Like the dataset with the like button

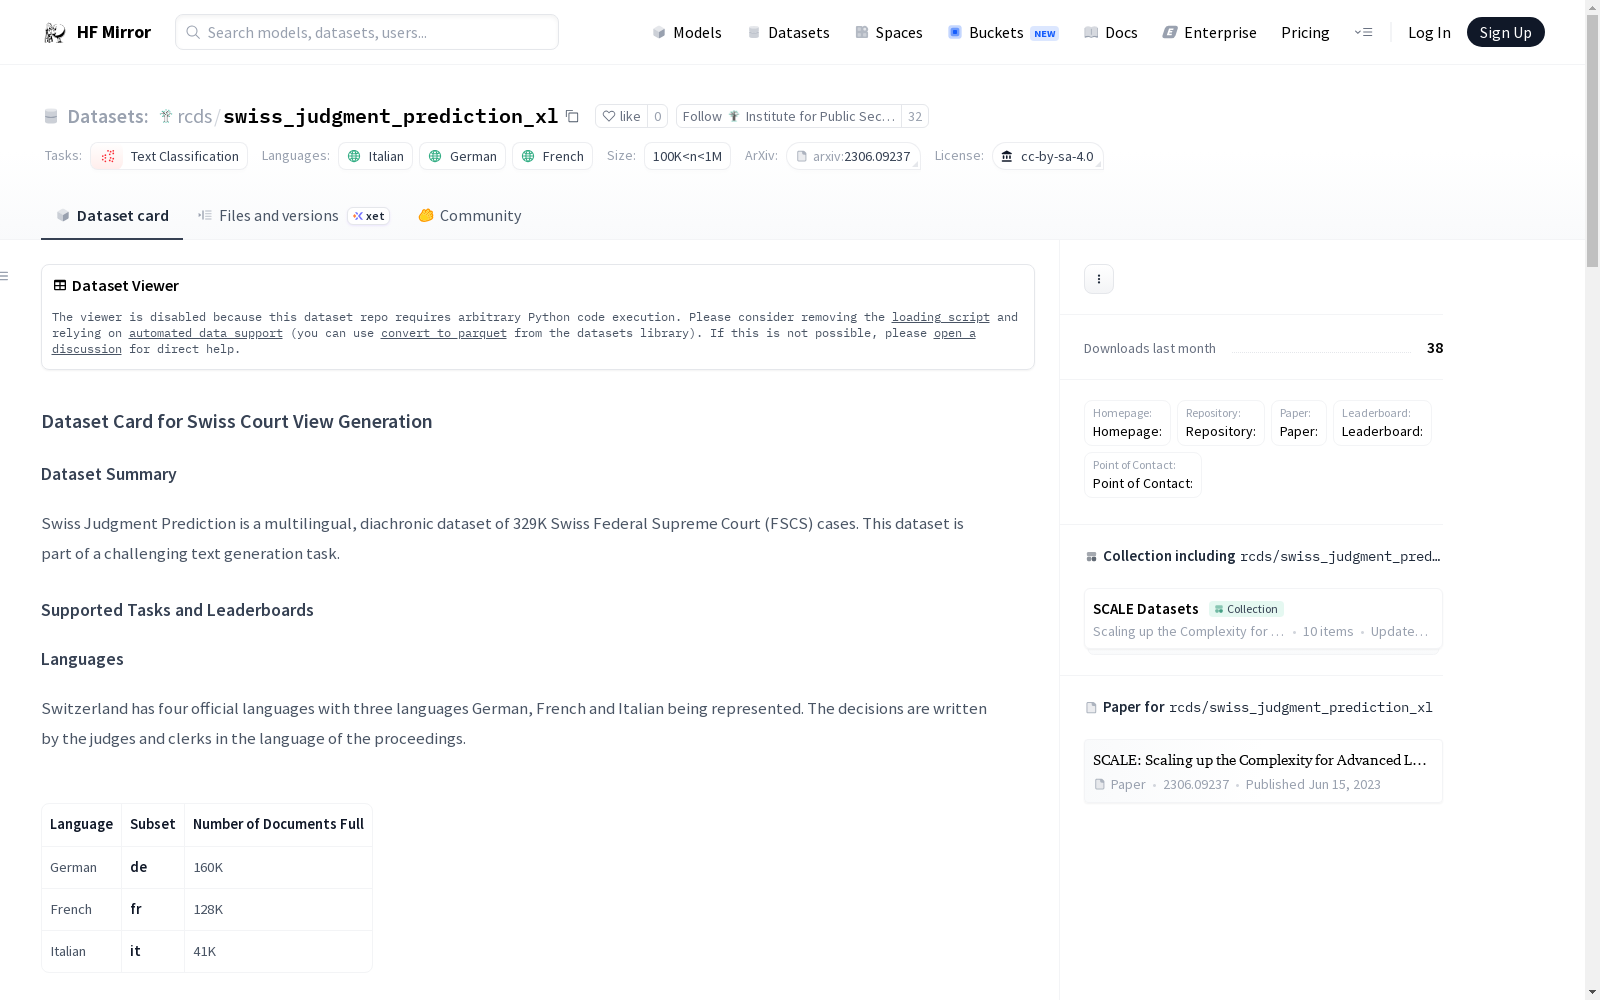click(621, 116)
